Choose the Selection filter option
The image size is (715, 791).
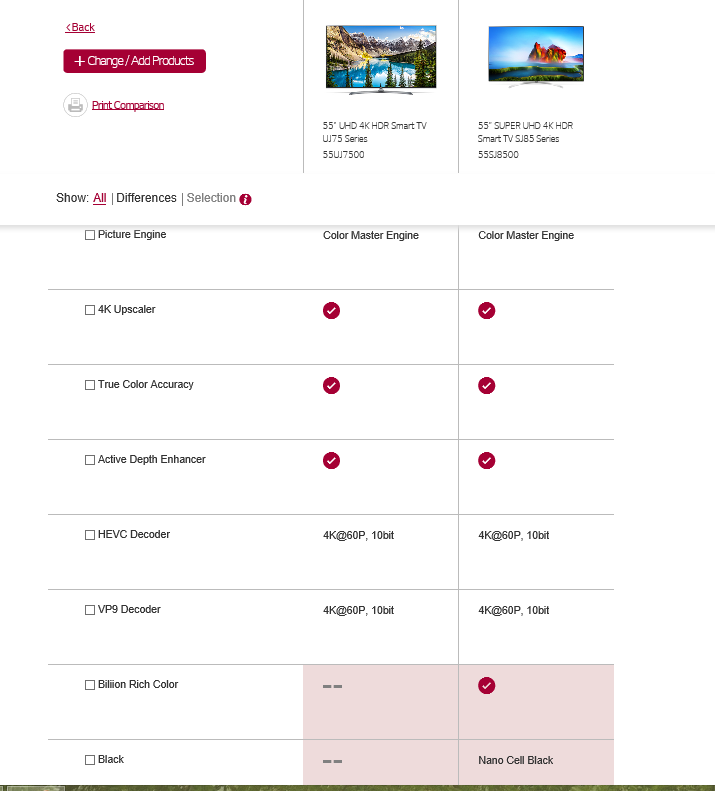(211, 198)
